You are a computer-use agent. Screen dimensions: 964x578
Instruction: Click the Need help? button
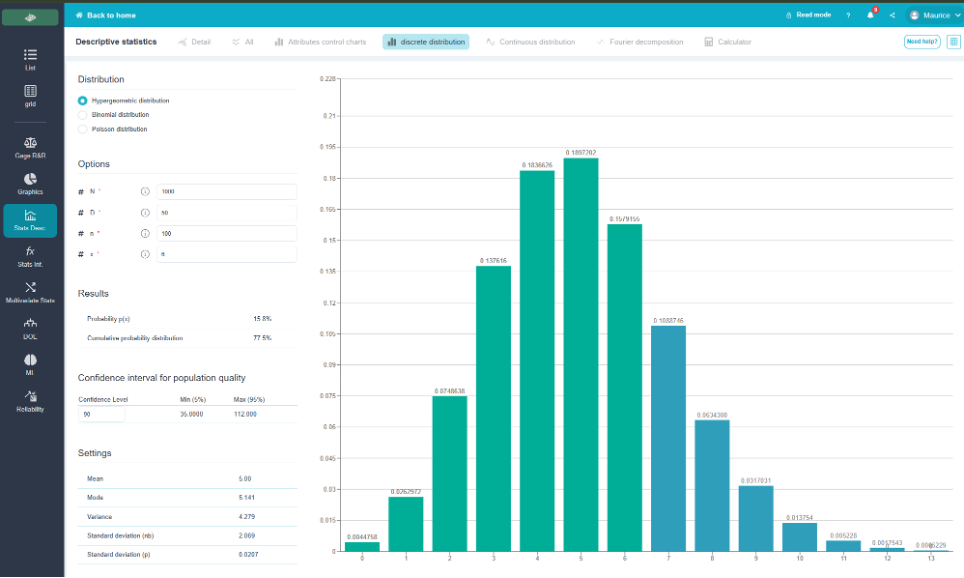[922, 42]
